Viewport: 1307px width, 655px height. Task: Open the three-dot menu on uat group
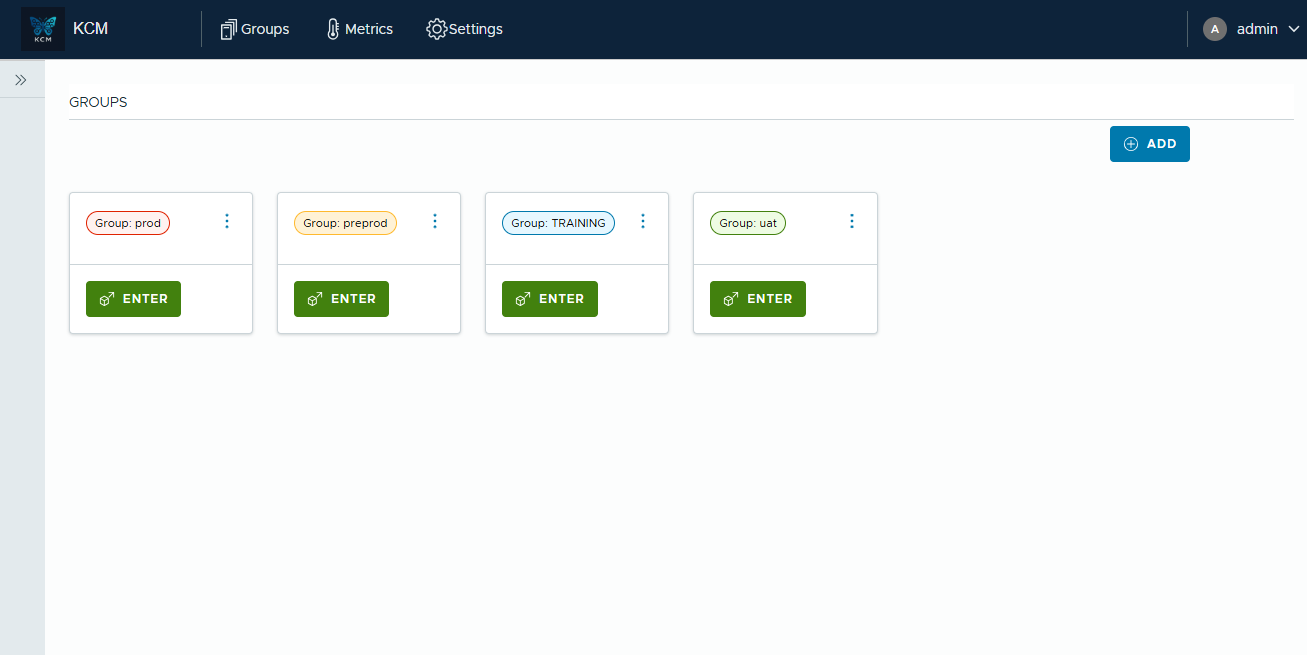click(852, 221)
